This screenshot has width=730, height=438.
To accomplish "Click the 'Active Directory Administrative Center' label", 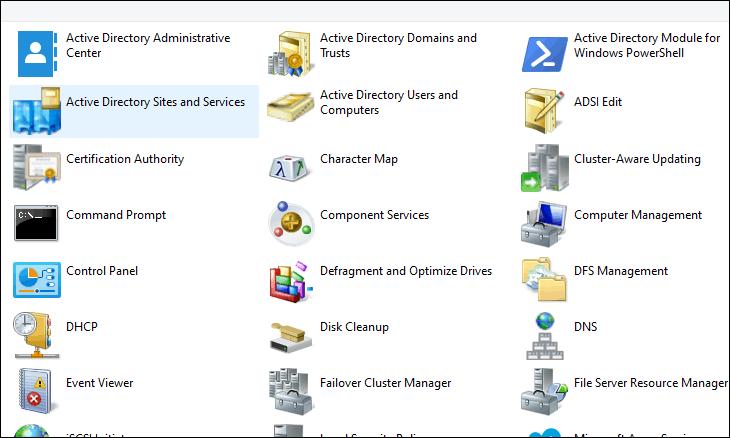I will 148,45.
